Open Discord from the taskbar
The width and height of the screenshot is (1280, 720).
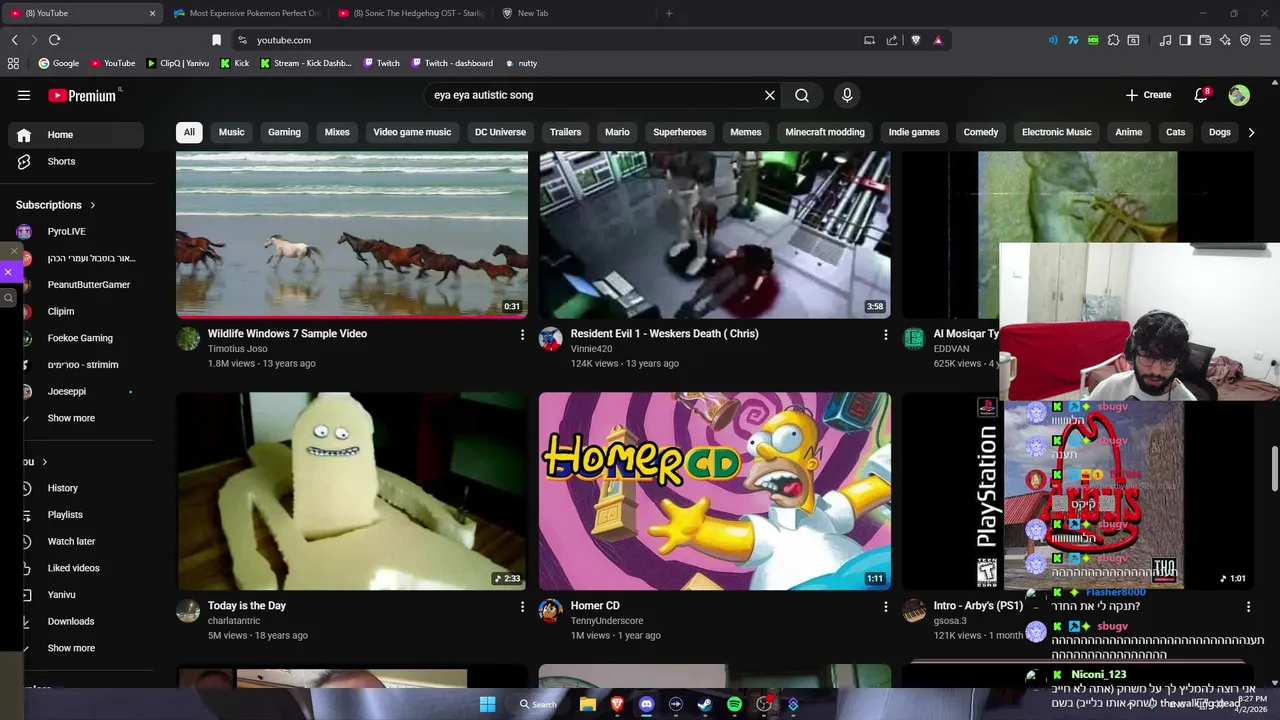point(646,705)
